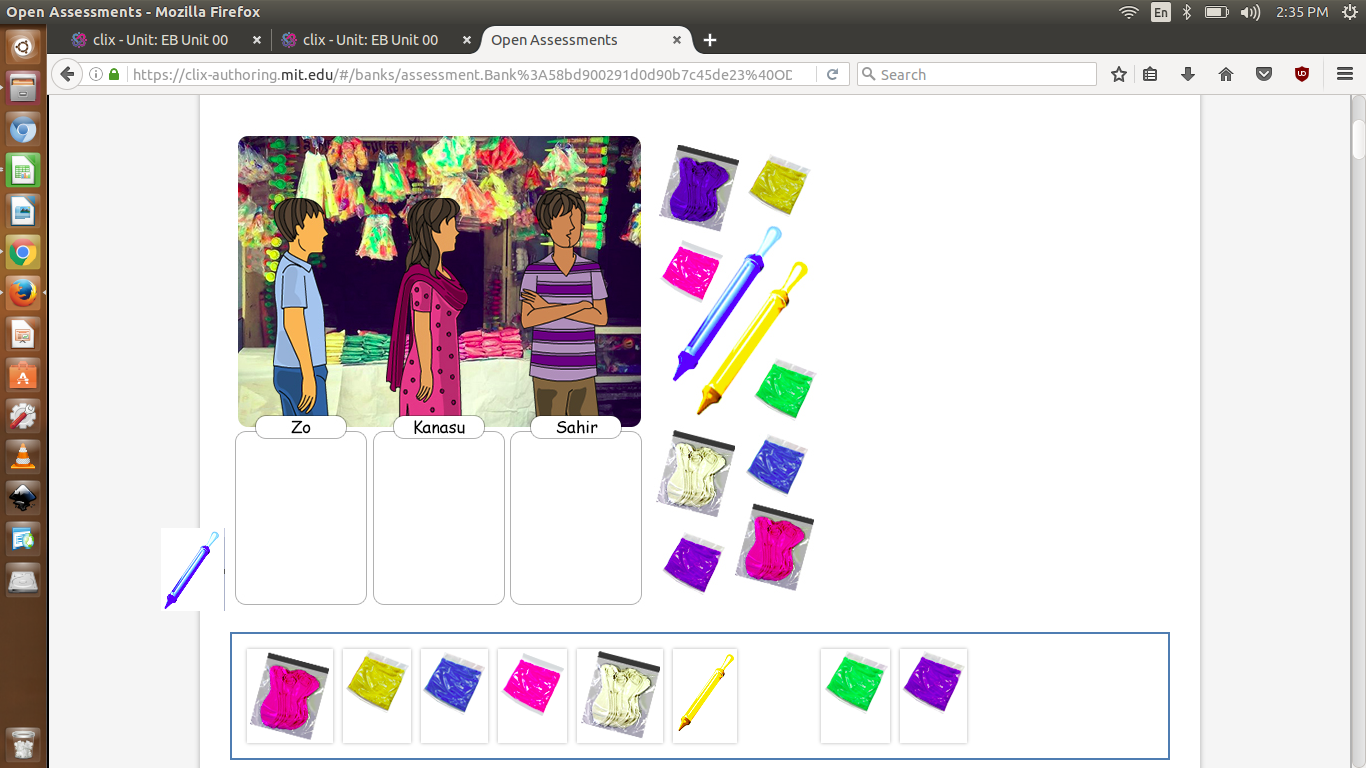Open the Firefox downloads arrow
1366x768 pixels.
click(1188, 74)
